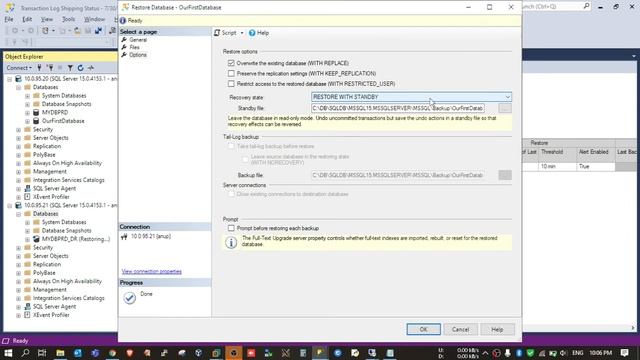This screenshot has width=640, height=360.
Task: Select SQL Server Agent icon under 10.0.95.21
Action: tap(27, 307)
